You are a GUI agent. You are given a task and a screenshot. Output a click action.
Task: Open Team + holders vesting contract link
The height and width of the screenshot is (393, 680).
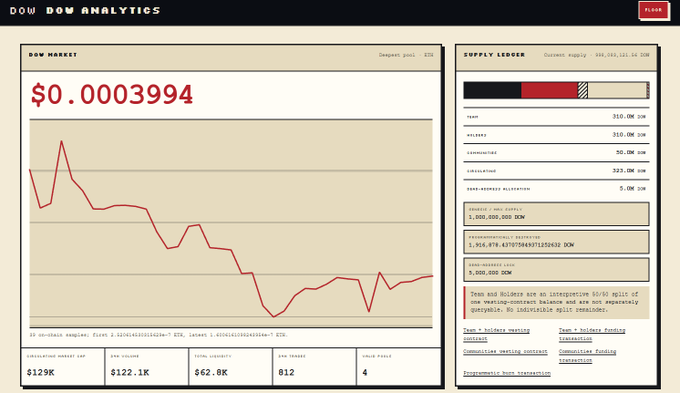click(496, 334)
